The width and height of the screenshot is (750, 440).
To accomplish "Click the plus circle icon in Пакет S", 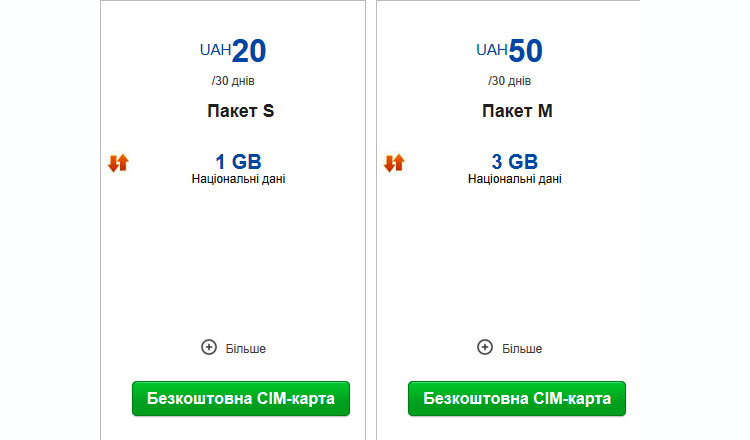I will pyautogui.click(x=209, y=347).
